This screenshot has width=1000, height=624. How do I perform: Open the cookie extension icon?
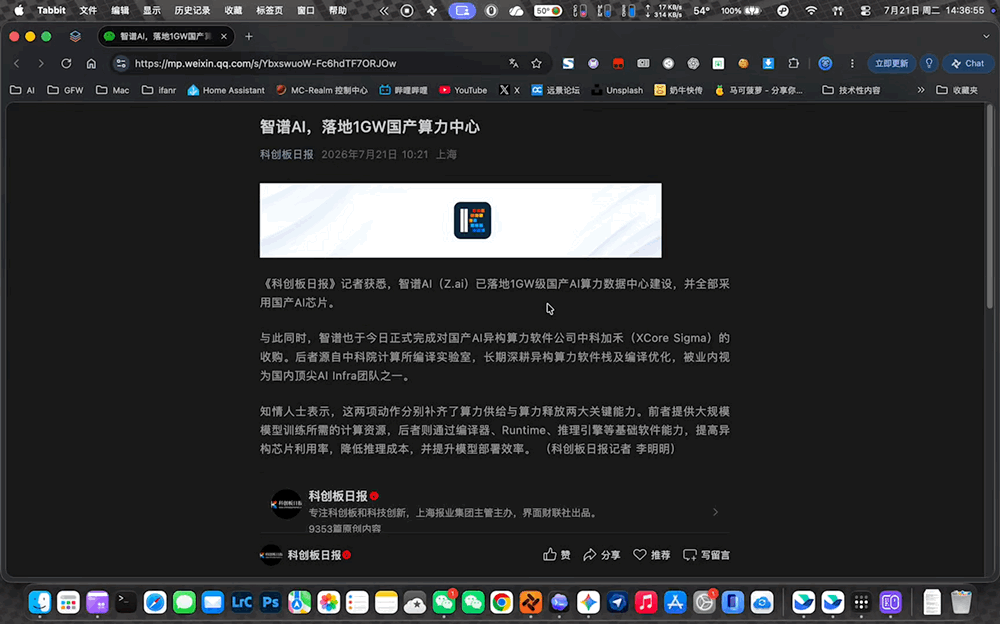click(743, 63)
